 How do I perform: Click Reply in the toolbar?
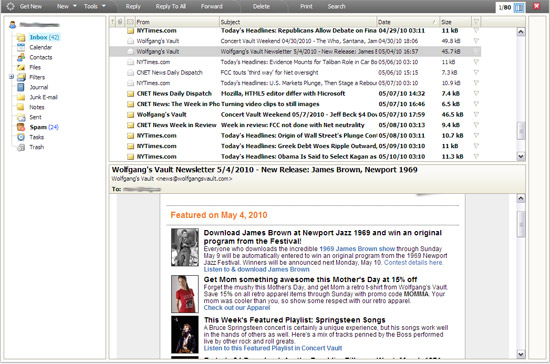[133, 6]
